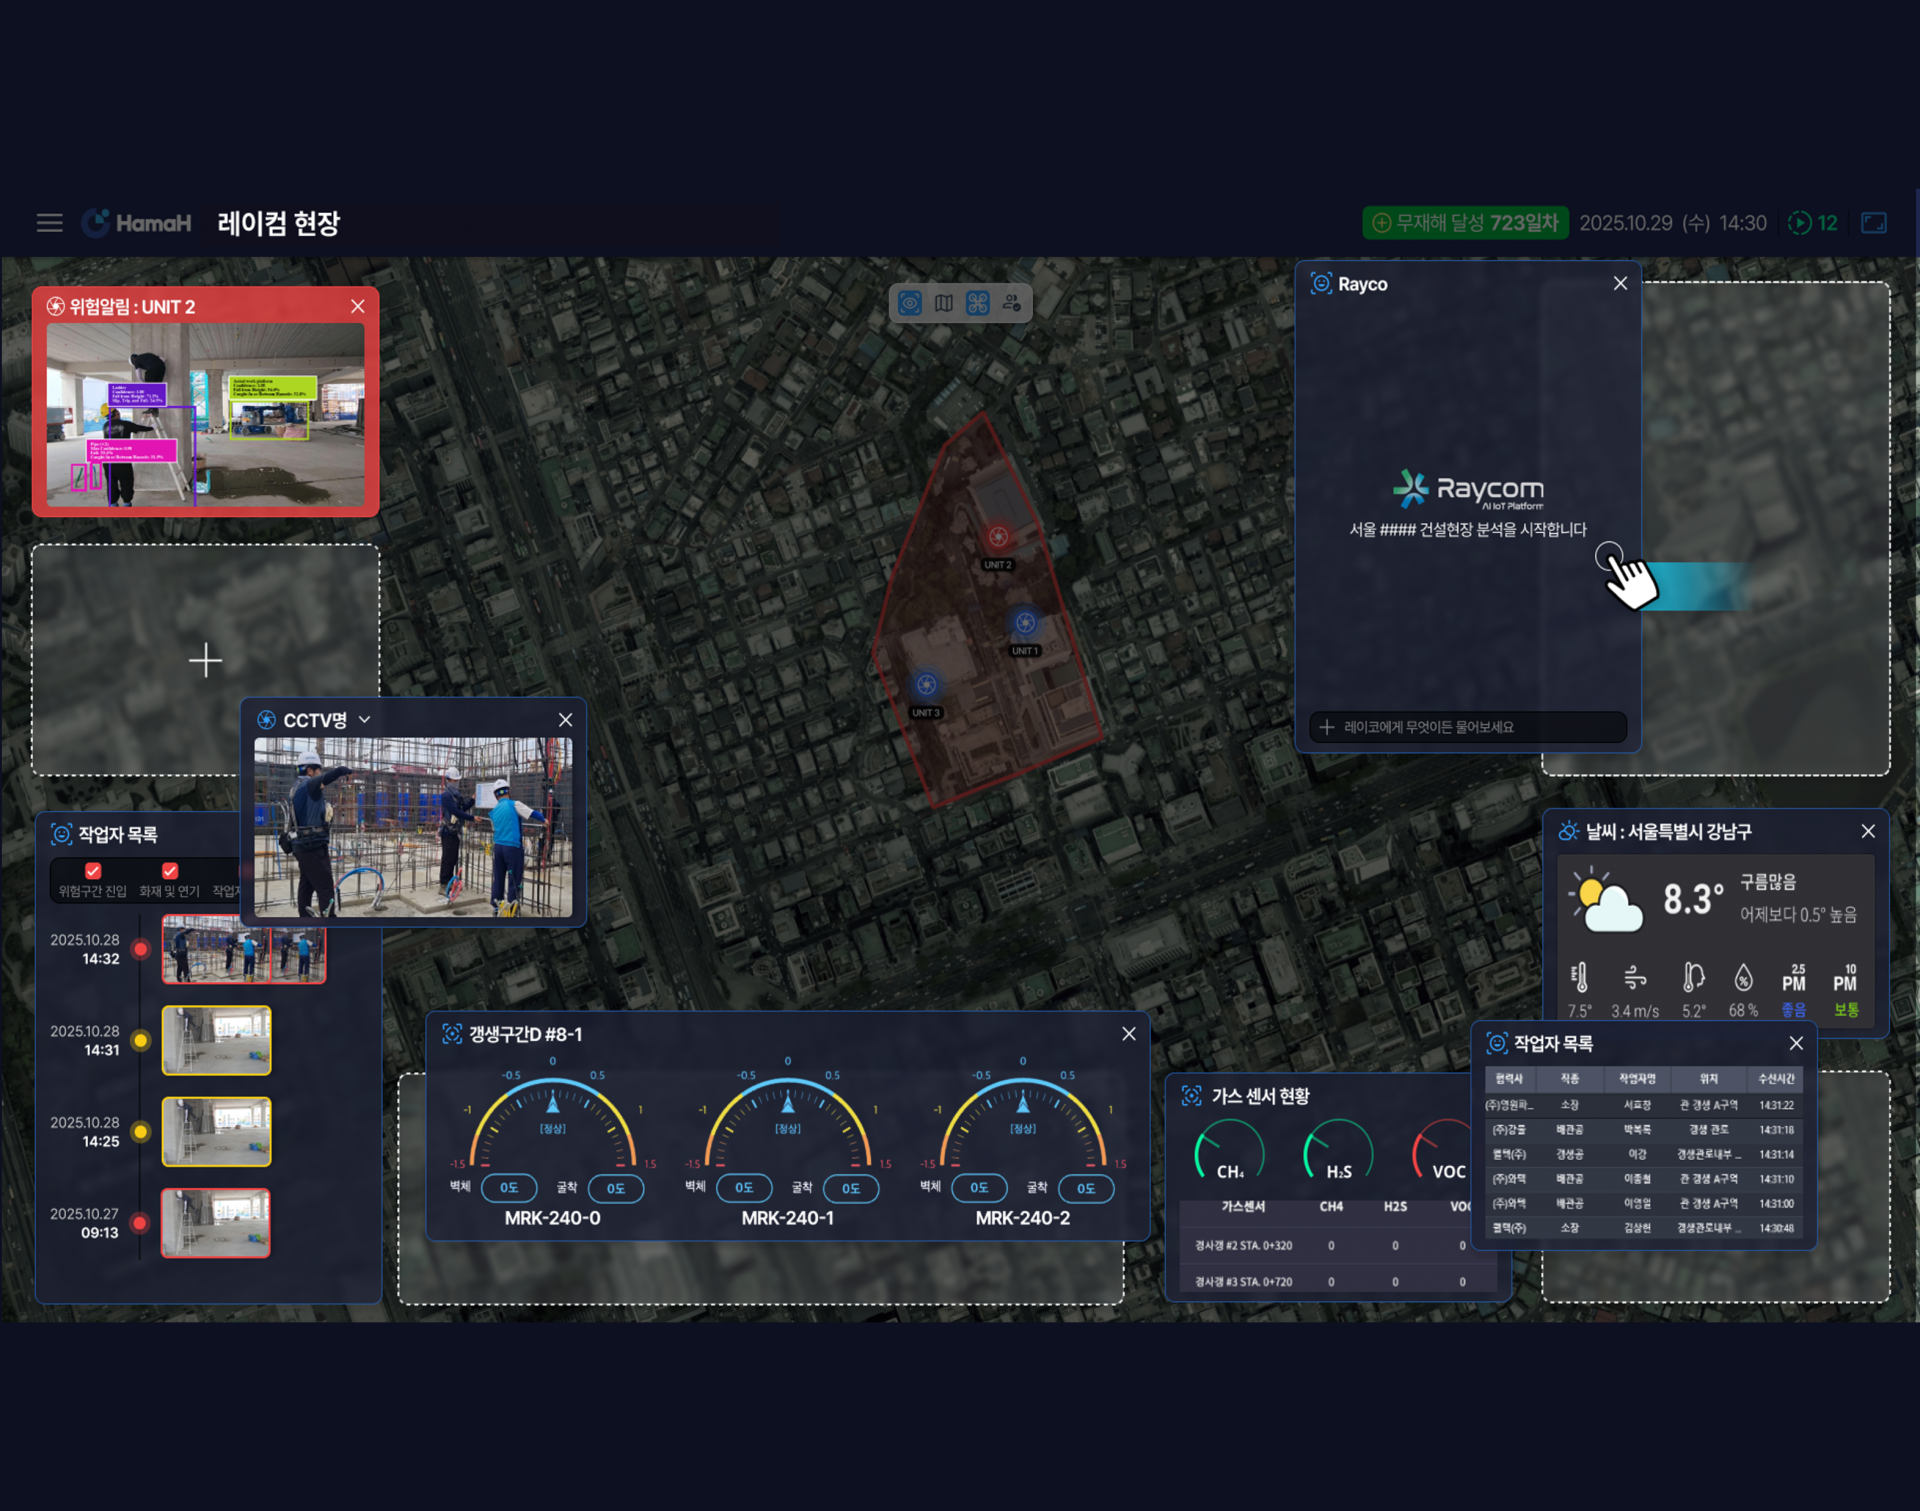Expand the CCTV명 dropdown

365,720
